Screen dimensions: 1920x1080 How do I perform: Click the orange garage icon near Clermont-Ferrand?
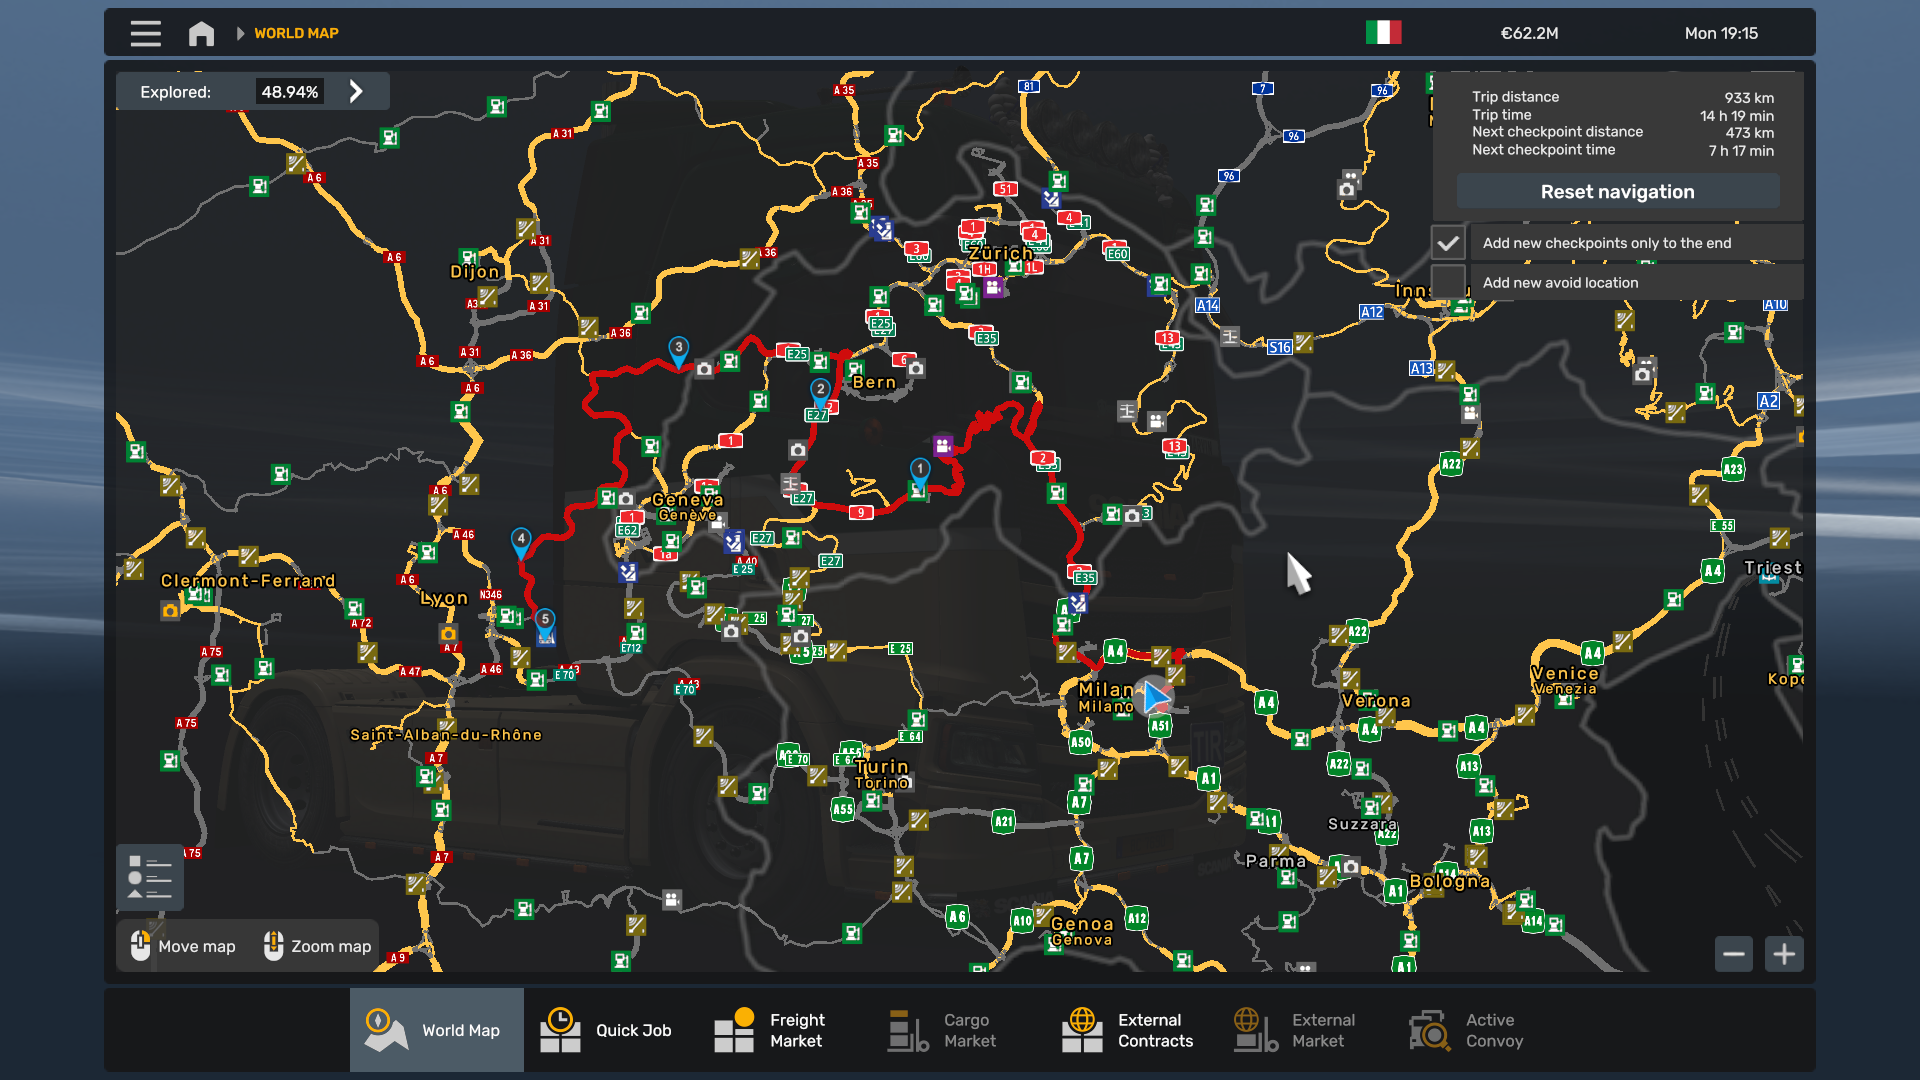(x=171, y=610)
